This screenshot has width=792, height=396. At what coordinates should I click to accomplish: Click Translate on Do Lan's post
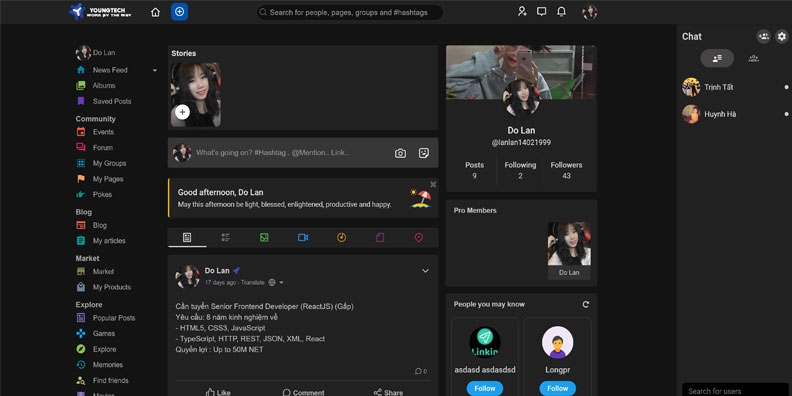(x=253, y=282)
